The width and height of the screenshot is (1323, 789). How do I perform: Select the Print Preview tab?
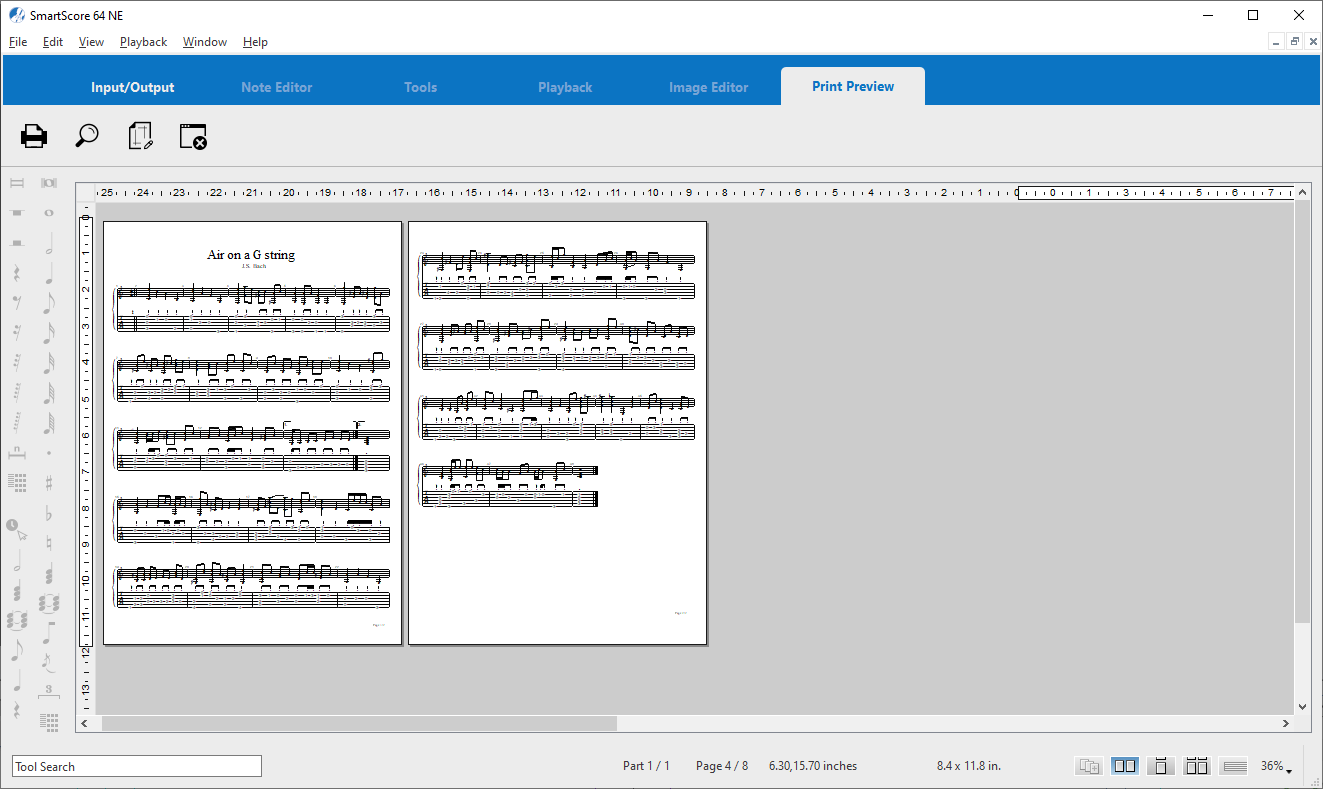point(853,86)
